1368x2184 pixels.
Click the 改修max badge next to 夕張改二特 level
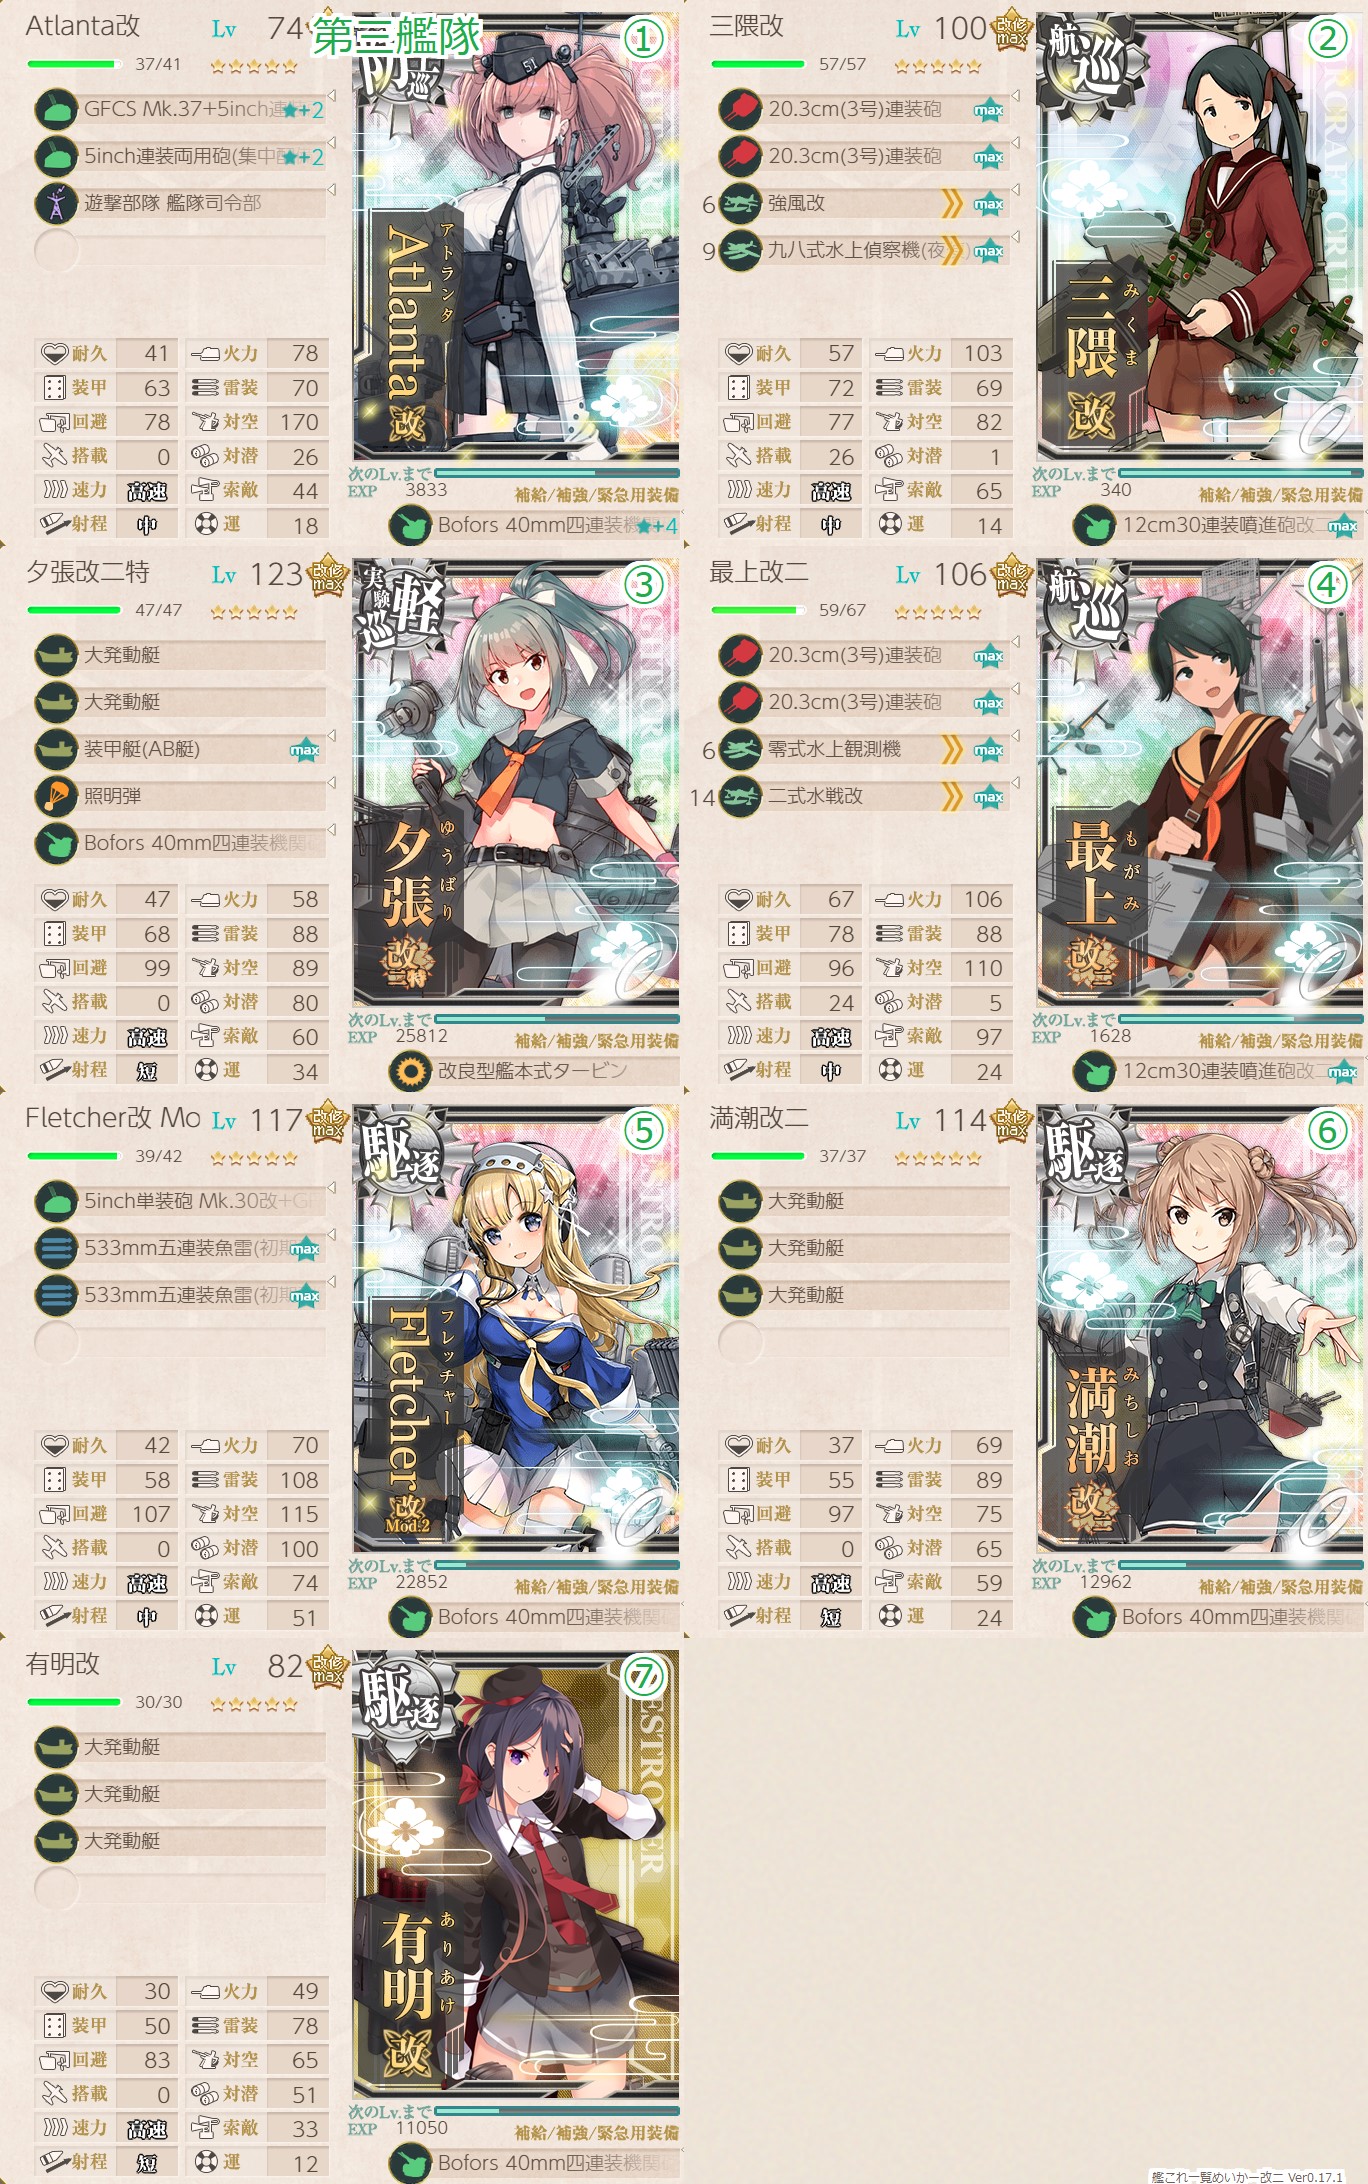(327, 574)
